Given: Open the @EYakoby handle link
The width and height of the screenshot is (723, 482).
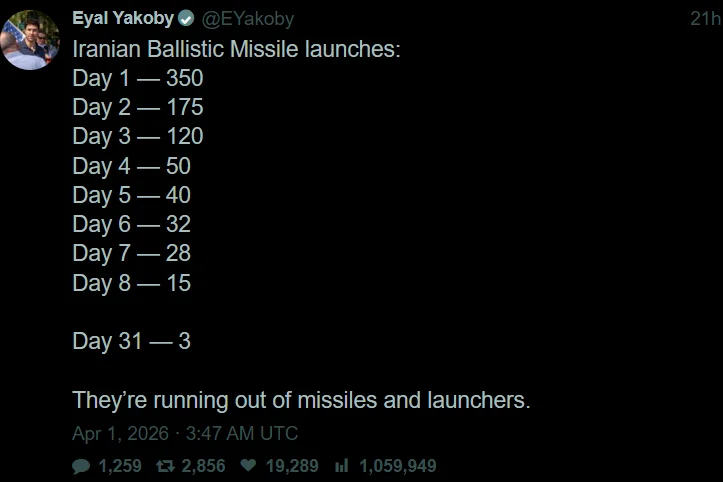Looking at the screenshot, I should (248, 19).
